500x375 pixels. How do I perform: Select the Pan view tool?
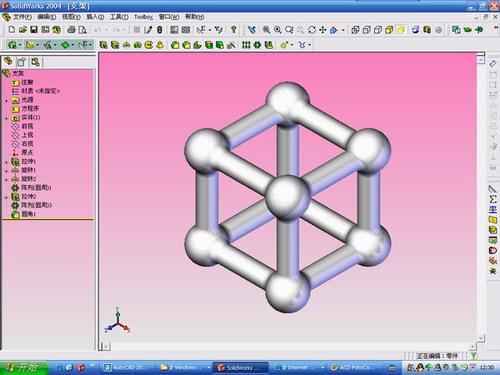323,30
